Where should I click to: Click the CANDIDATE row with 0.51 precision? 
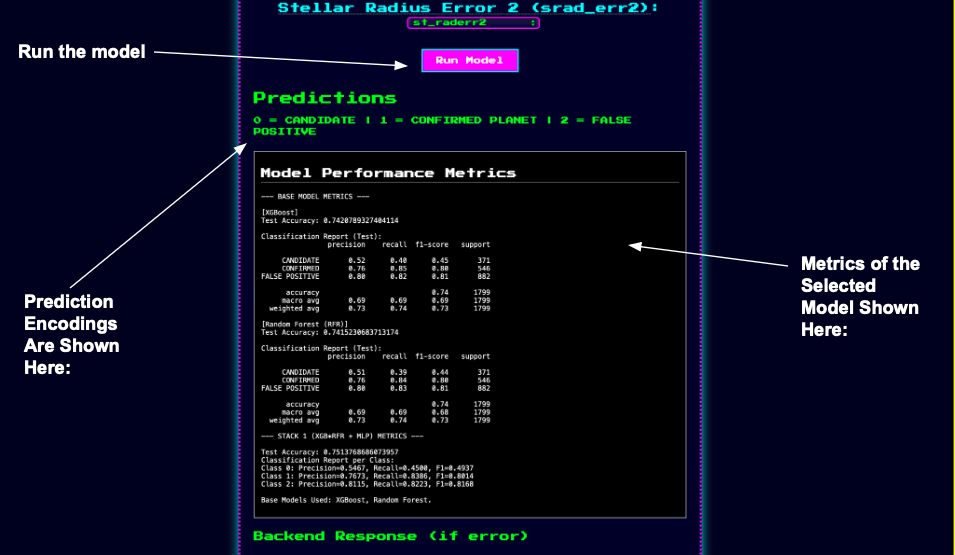click(x=385, y=372)
